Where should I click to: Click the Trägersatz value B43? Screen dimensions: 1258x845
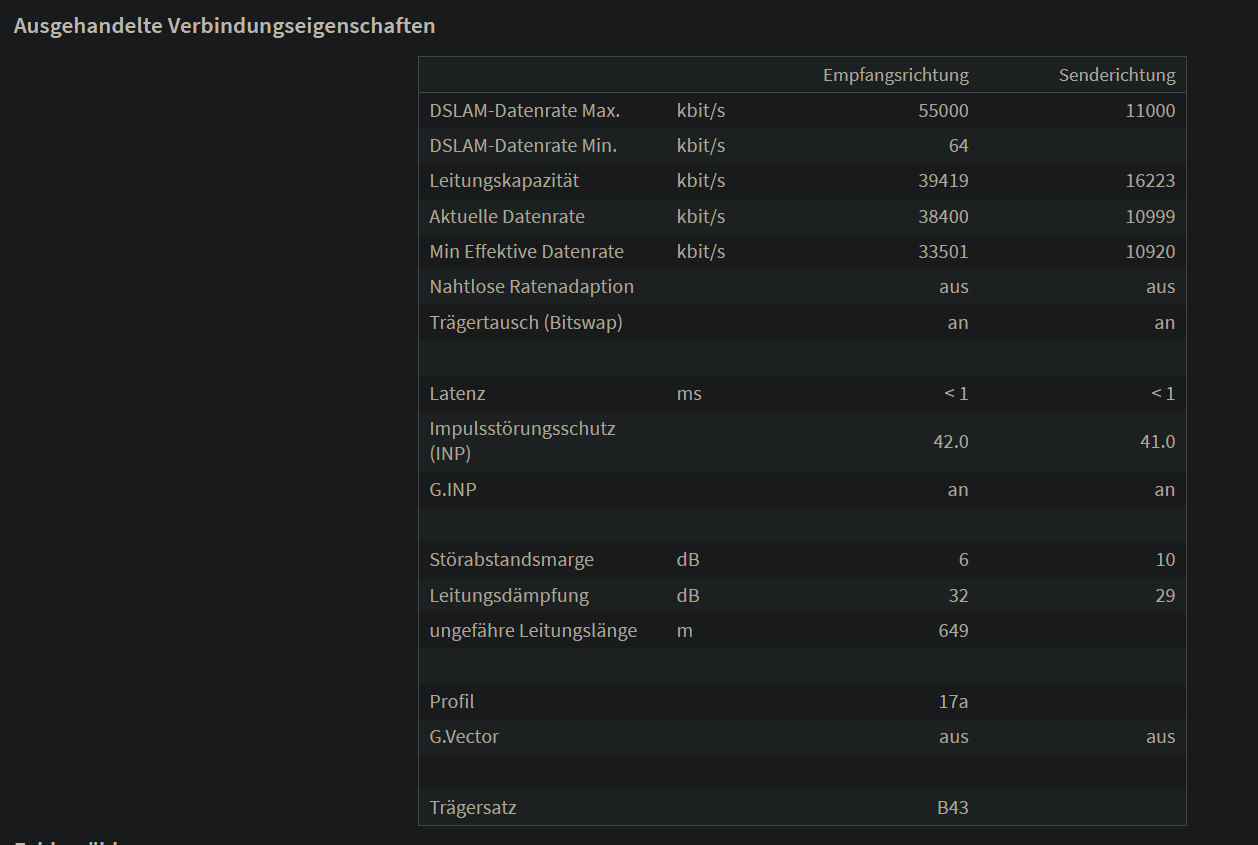point(953,807)
